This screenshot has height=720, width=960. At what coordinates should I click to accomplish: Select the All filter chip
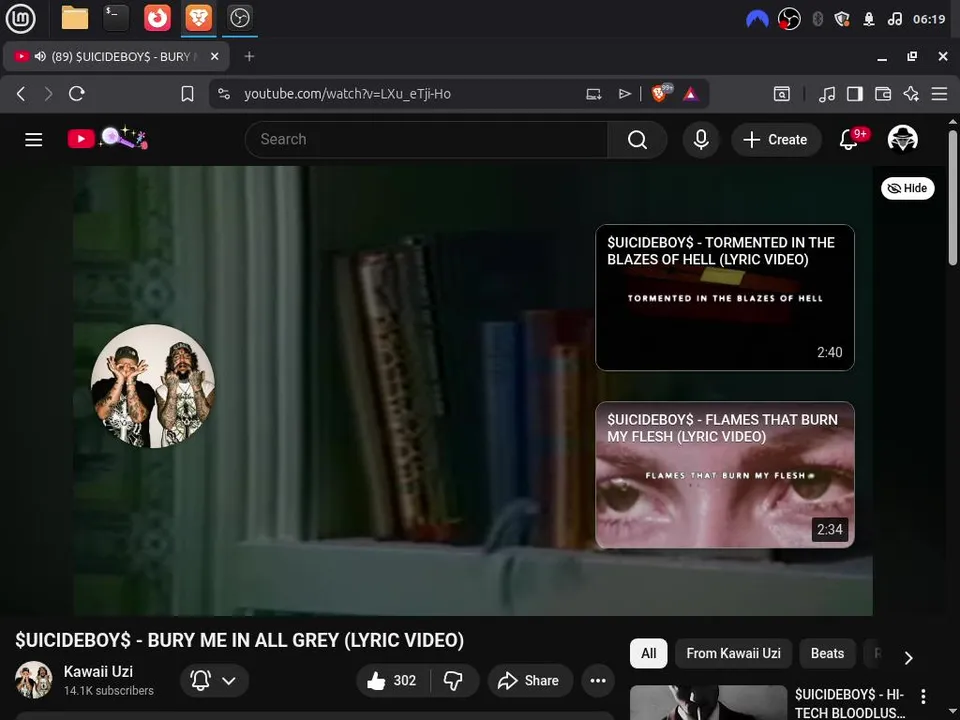pyautogui.click(x=648, y=653)
